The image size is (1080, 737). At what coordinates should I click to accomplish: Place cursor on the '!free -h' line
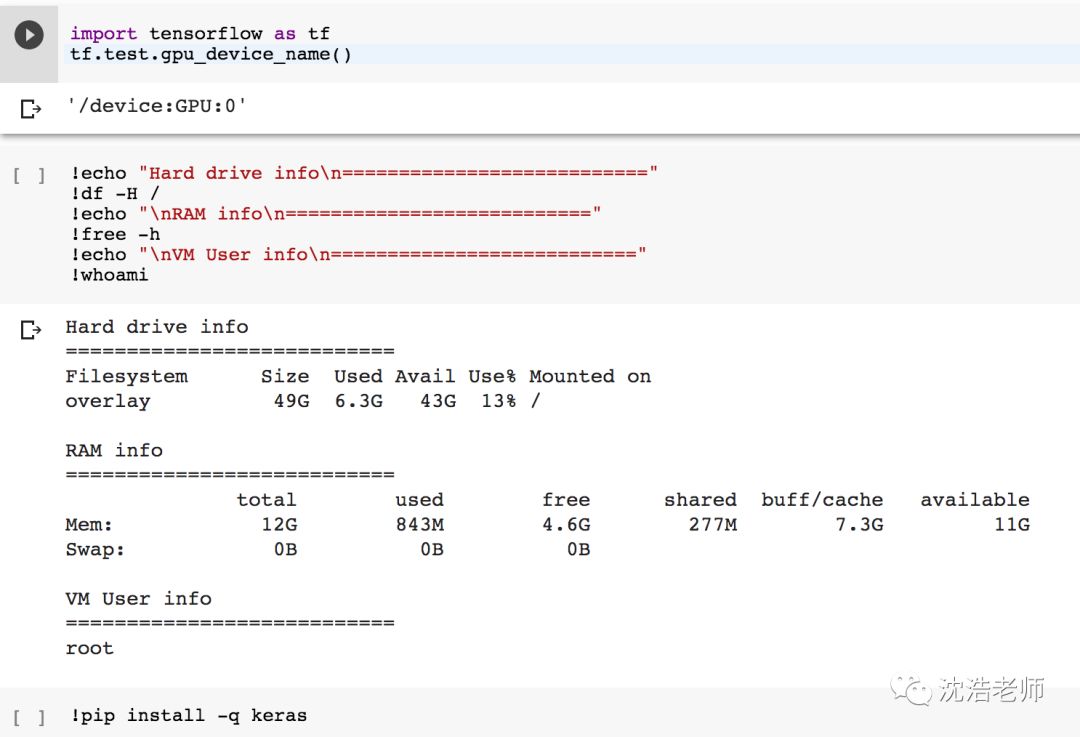(115, 234)
